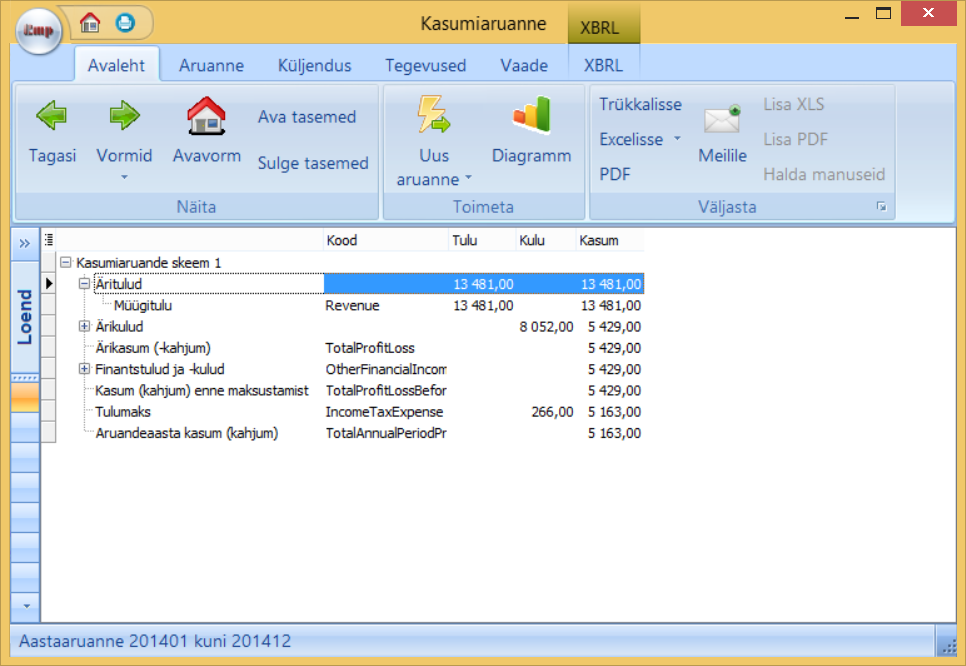
Task: Click the Ava tasemed button
Action: (306, 117)
